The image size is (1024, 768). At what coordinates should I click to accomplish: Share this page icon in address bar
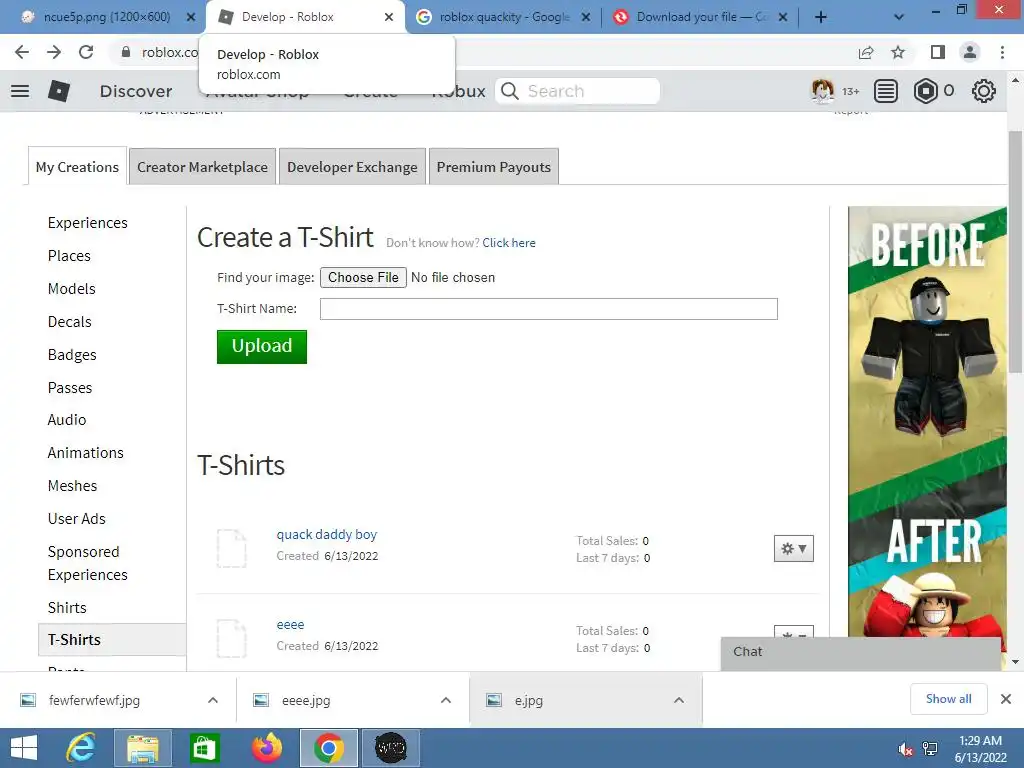pyautogui.click(x=866, y=52)
